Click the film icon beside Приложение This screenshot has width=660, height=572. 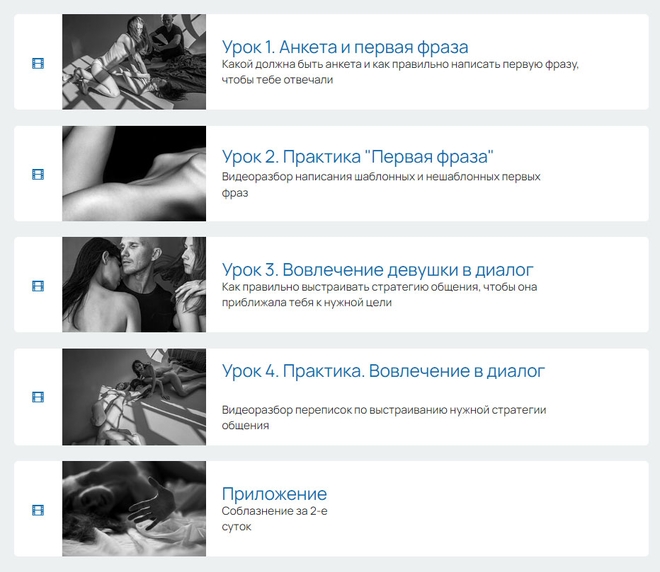tap(38, 511)
